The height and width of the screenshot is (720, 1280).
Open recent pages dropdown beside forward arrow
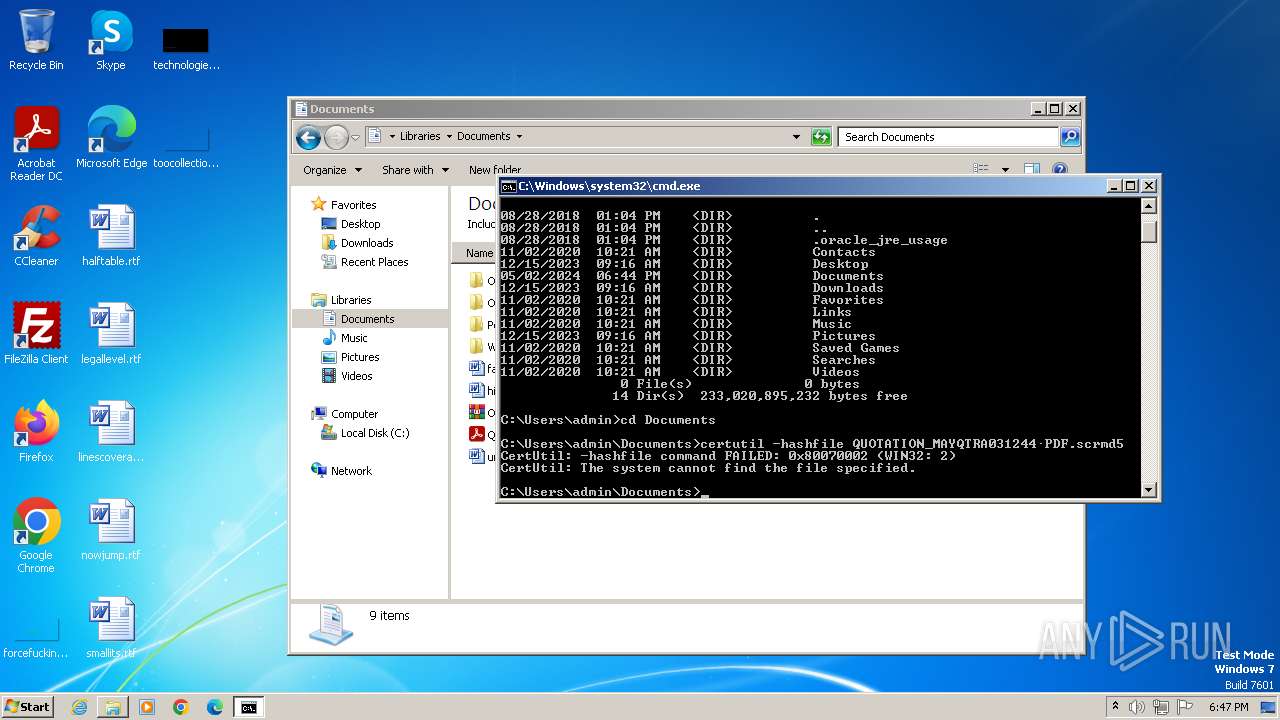pyautogui.click(x=355, y=137)
